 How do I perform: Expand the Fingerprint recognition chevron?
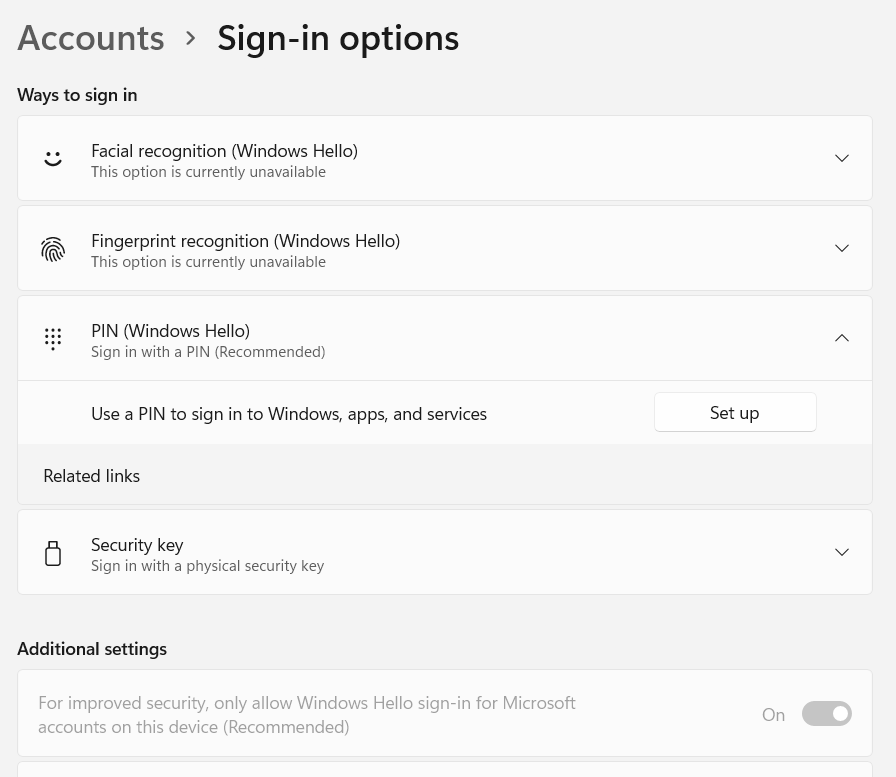[842, 248]
